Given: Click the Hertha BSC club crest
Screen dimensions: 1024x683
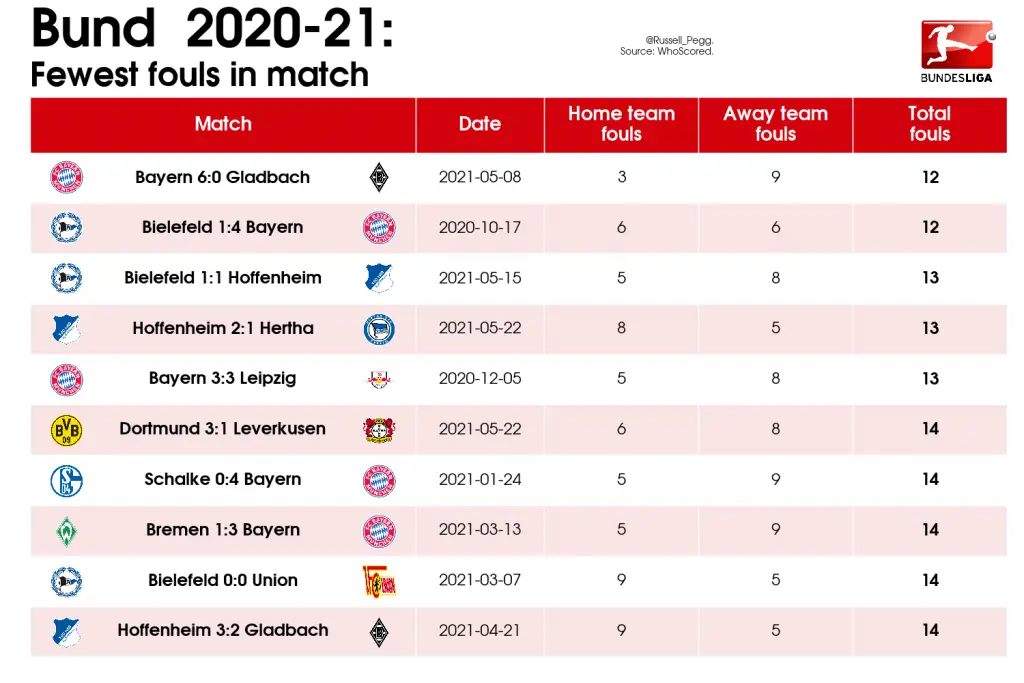Looking at the screenshot, I should tap(379, 328).
